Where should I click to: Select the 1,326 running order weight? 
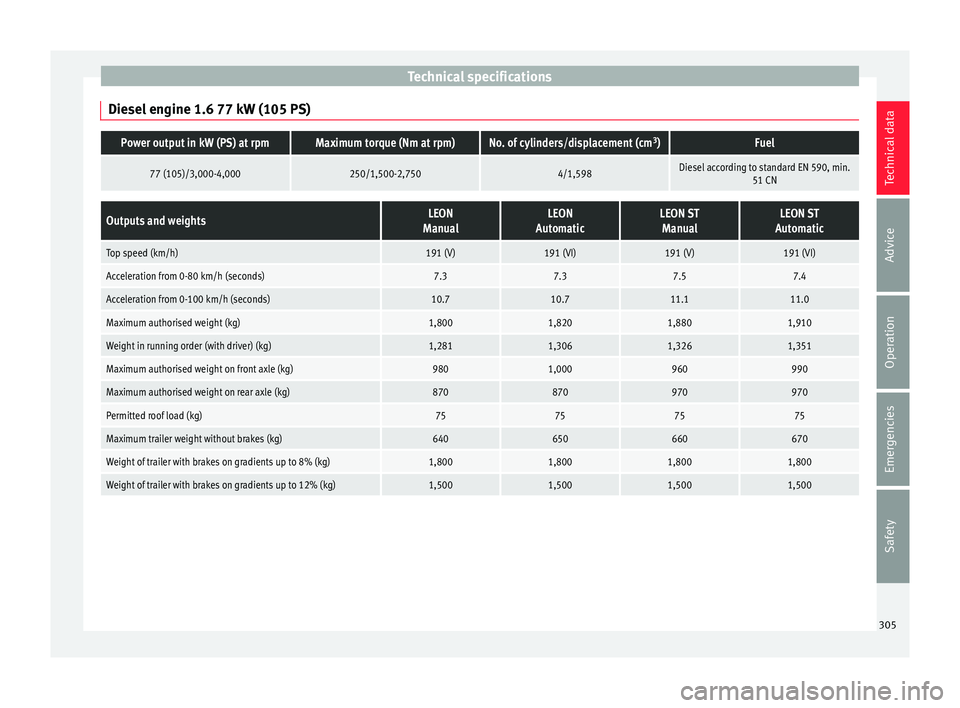(x=679, y=346)
